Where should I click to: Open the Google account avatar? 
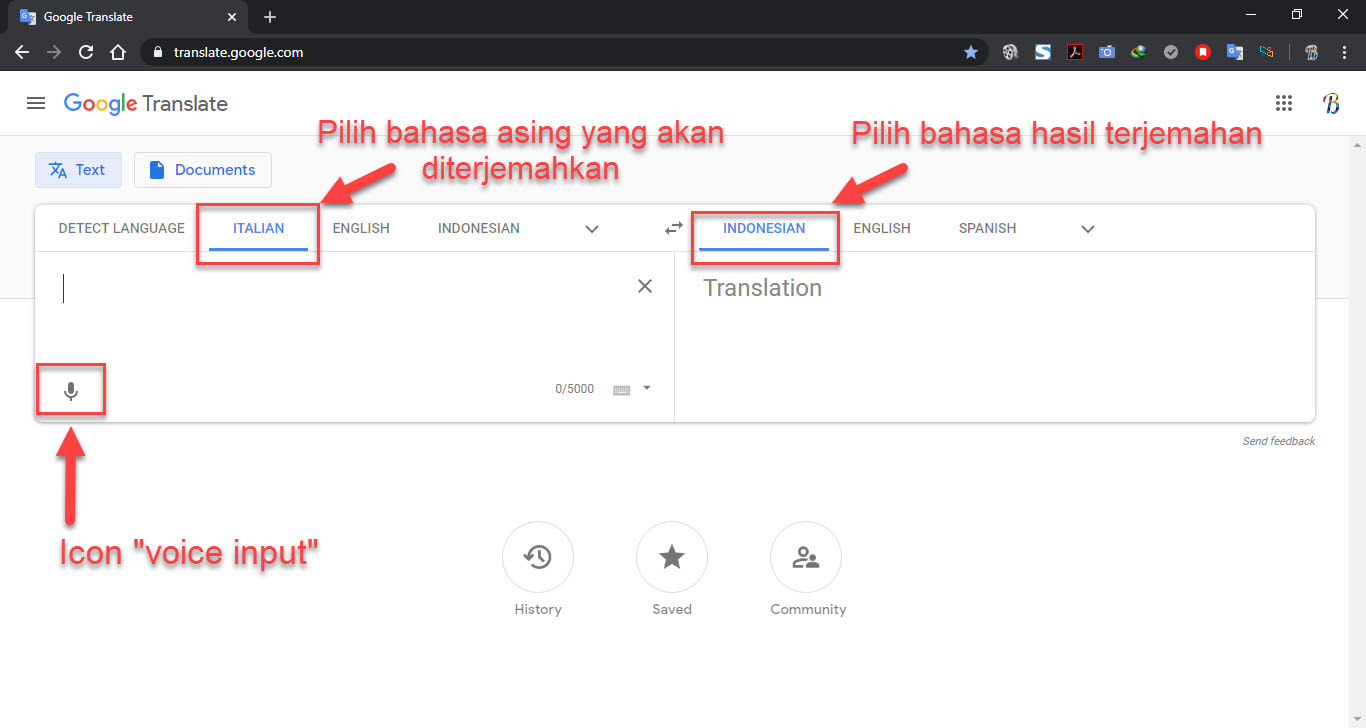tap(1331, 103)
